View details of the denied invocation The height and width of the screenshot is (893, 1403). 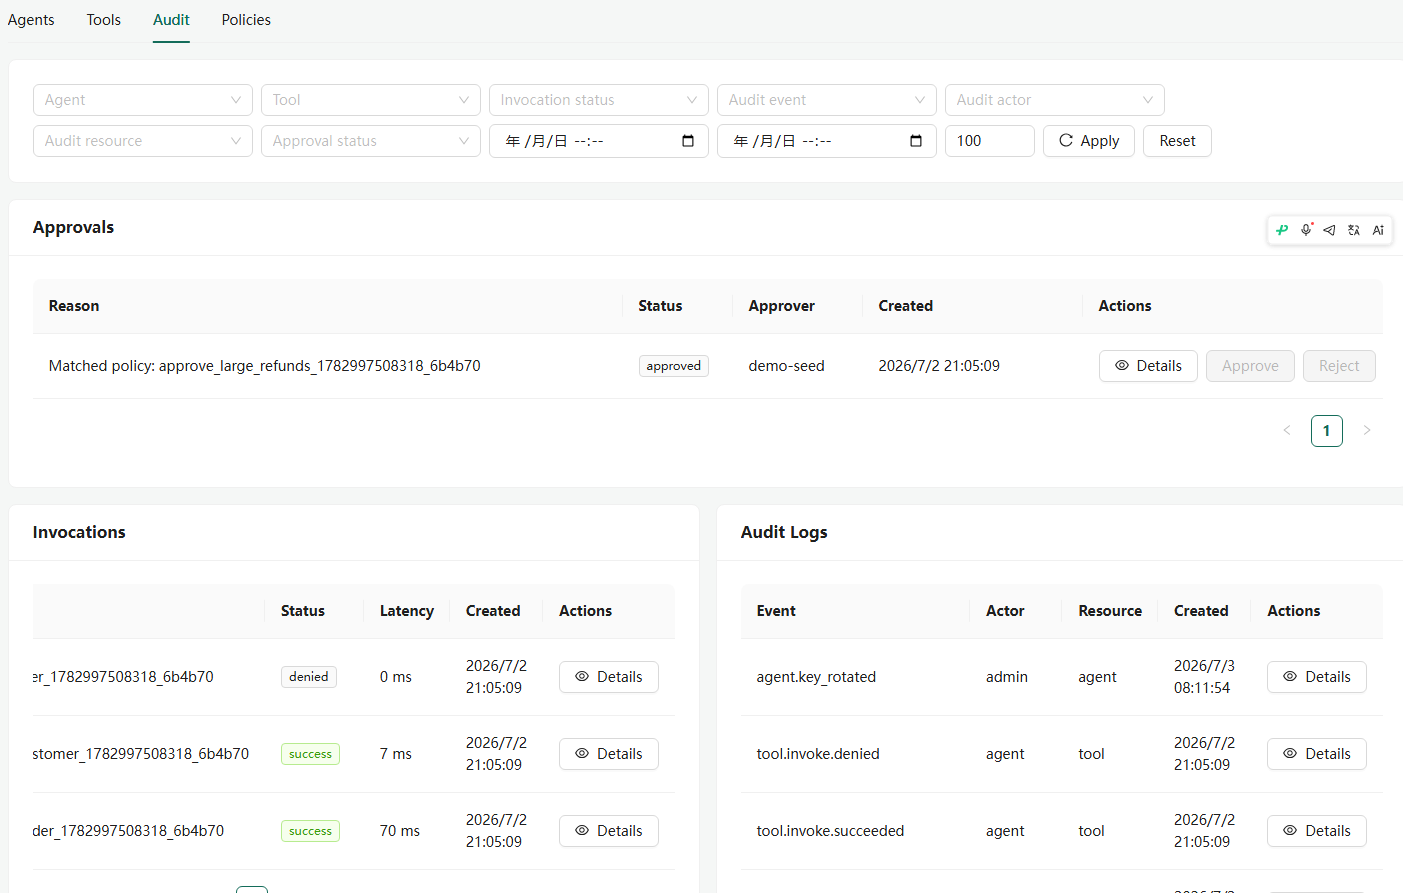[x=608, y=677]
